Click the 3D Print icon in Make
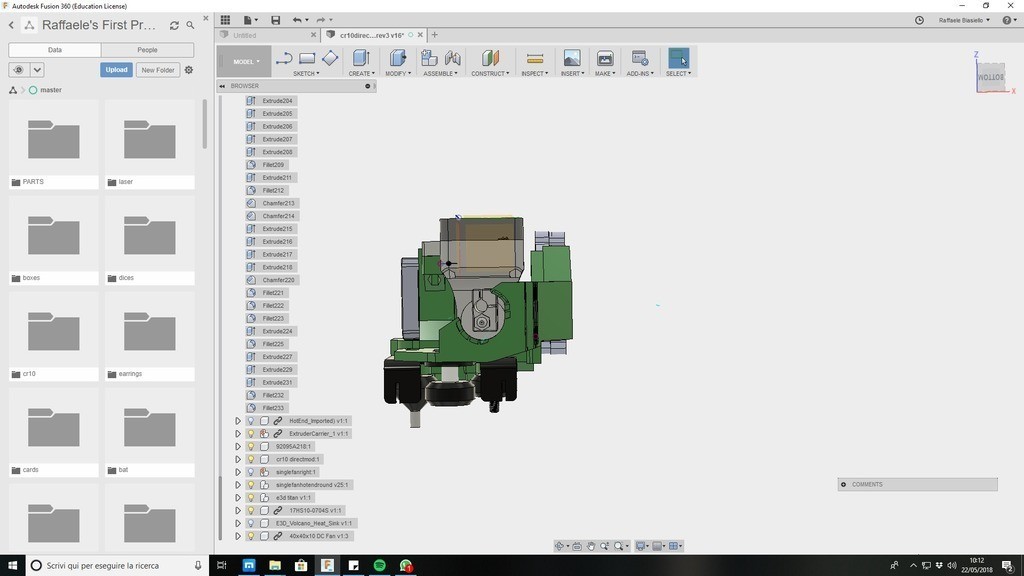The image size is (1024, 576). click(605, 58)
